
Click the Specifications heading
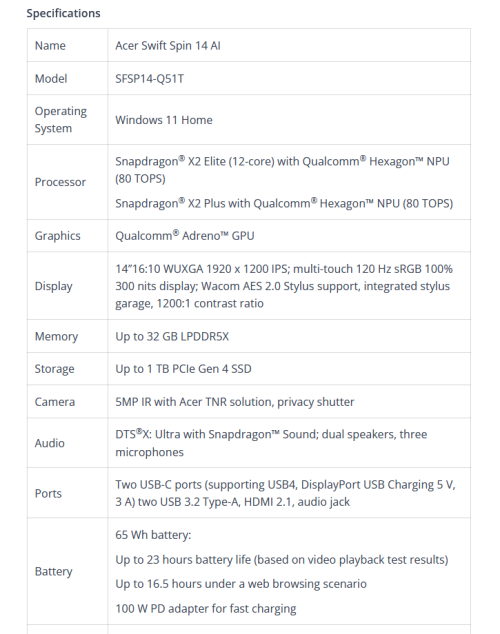(x=63, y=13)
